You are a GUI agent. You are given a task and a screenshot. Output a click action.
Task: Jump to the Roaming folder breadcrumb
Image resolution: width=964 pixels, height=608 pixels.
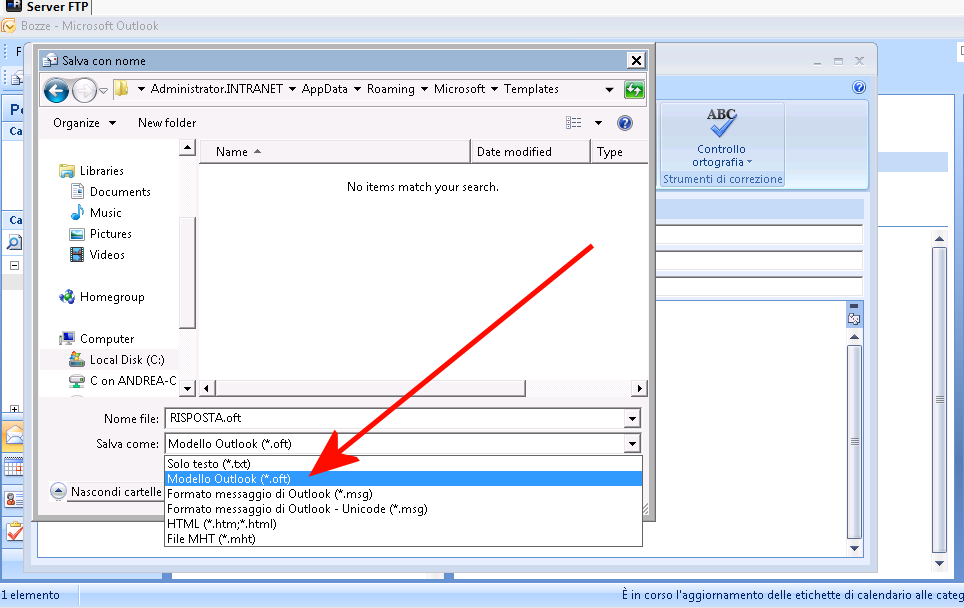click(390, 89)
